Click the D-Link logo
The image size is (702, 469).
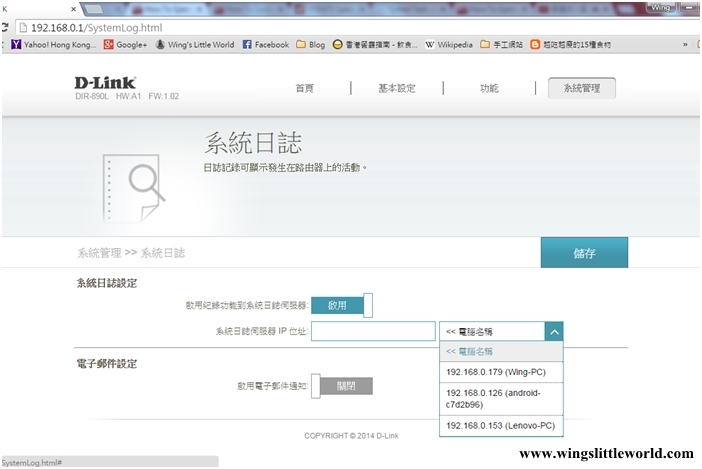coord(105,82)
